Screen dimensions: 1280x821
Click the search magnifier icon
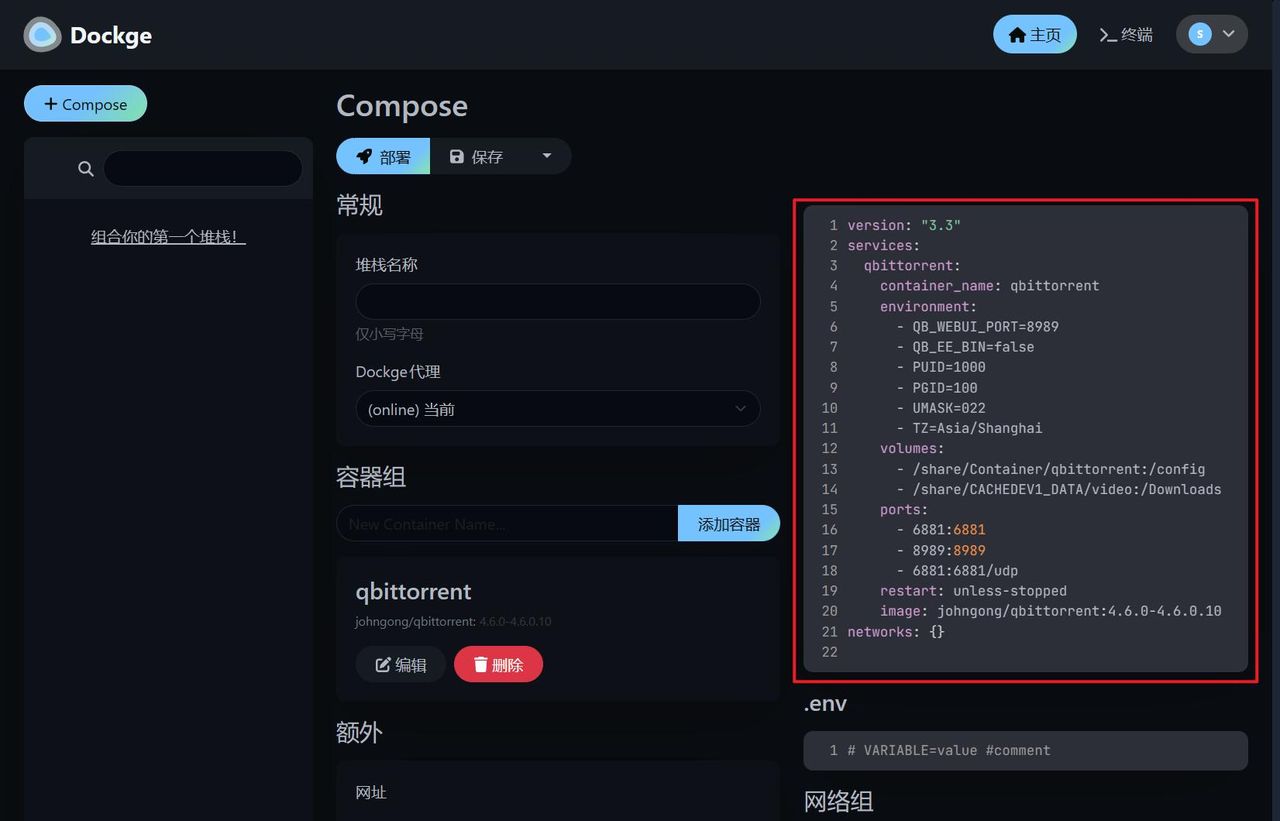[x=86, y=169]
